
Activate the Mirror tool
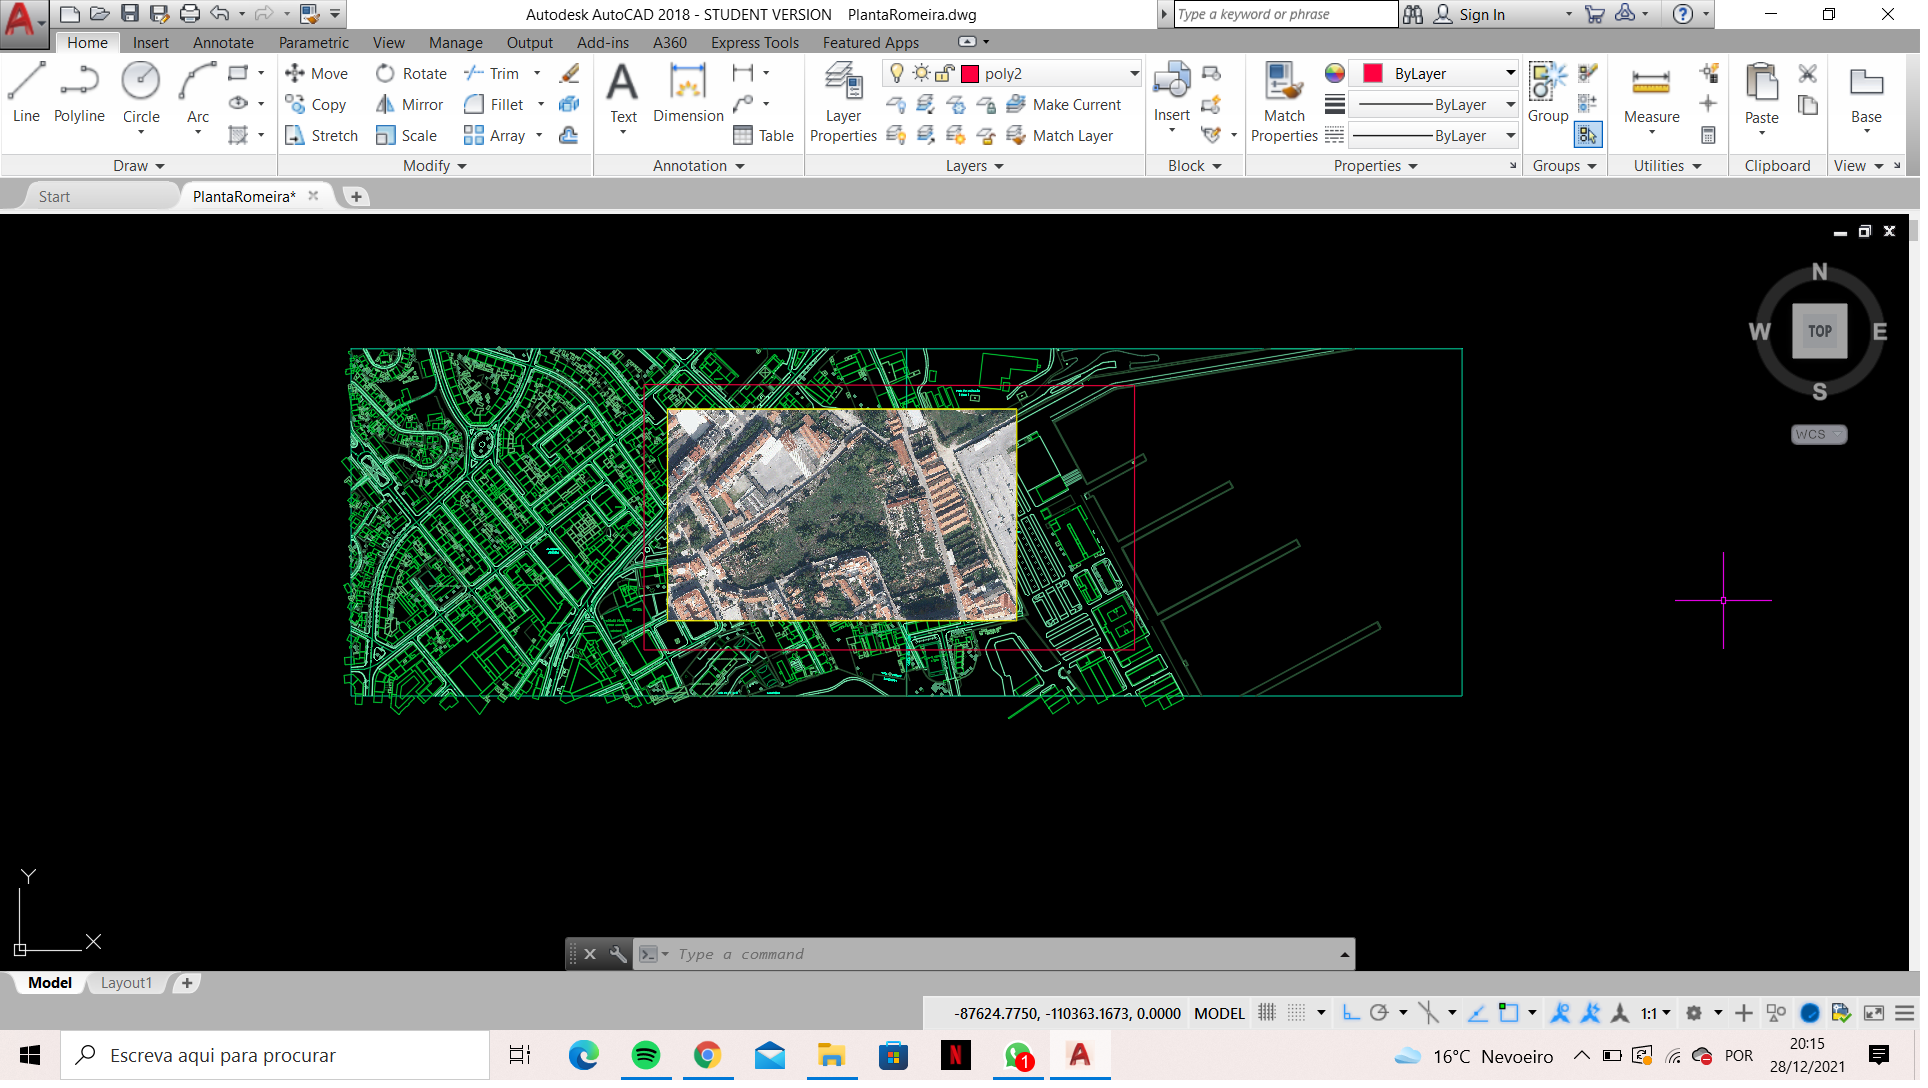point(410,105)
